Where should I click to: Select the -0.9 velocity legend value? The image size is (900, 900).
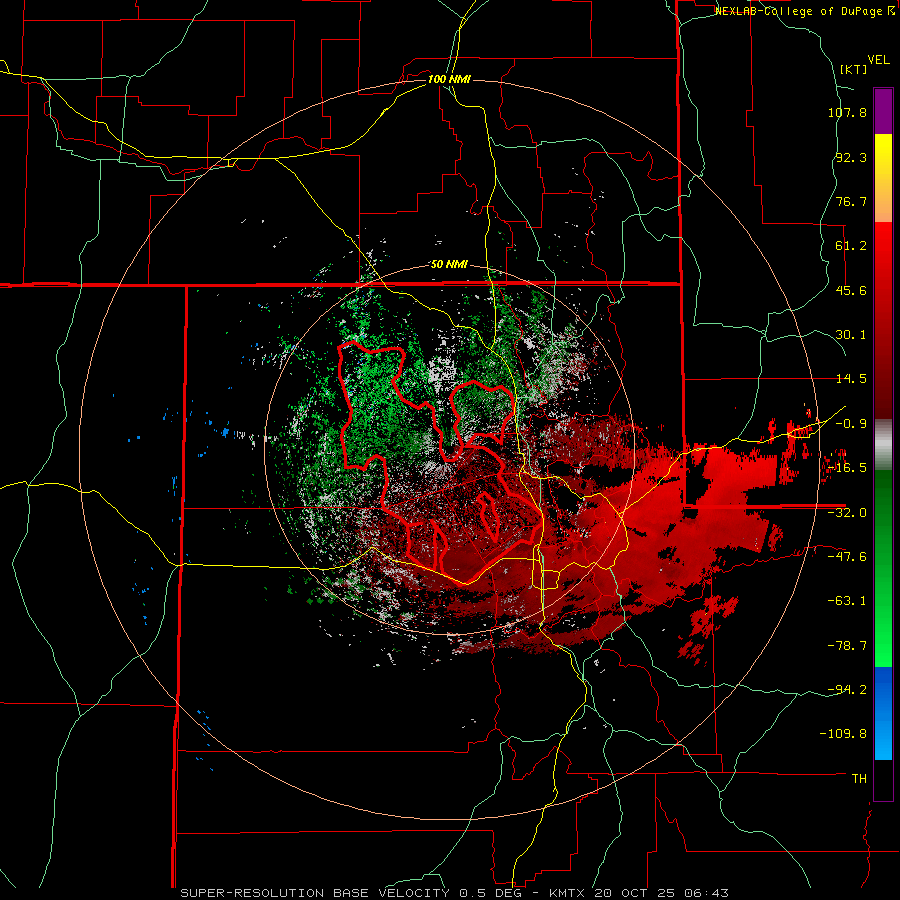point(851,424)
